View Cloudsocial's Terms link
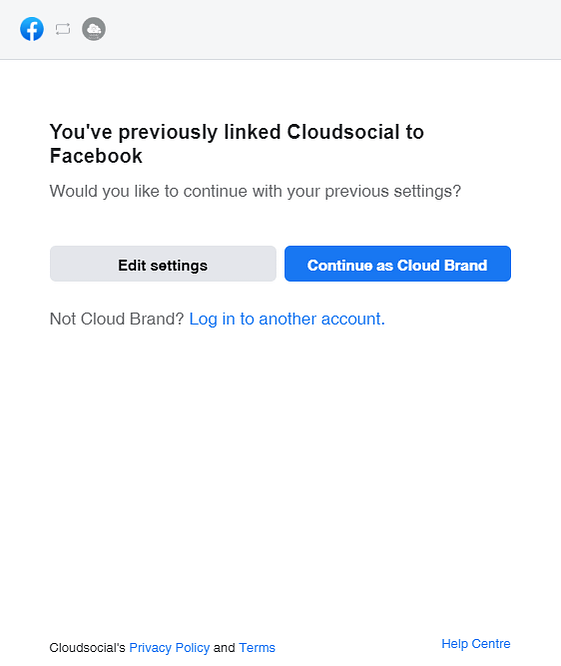Viewport: 561px width, 666px height. [257, 647]
